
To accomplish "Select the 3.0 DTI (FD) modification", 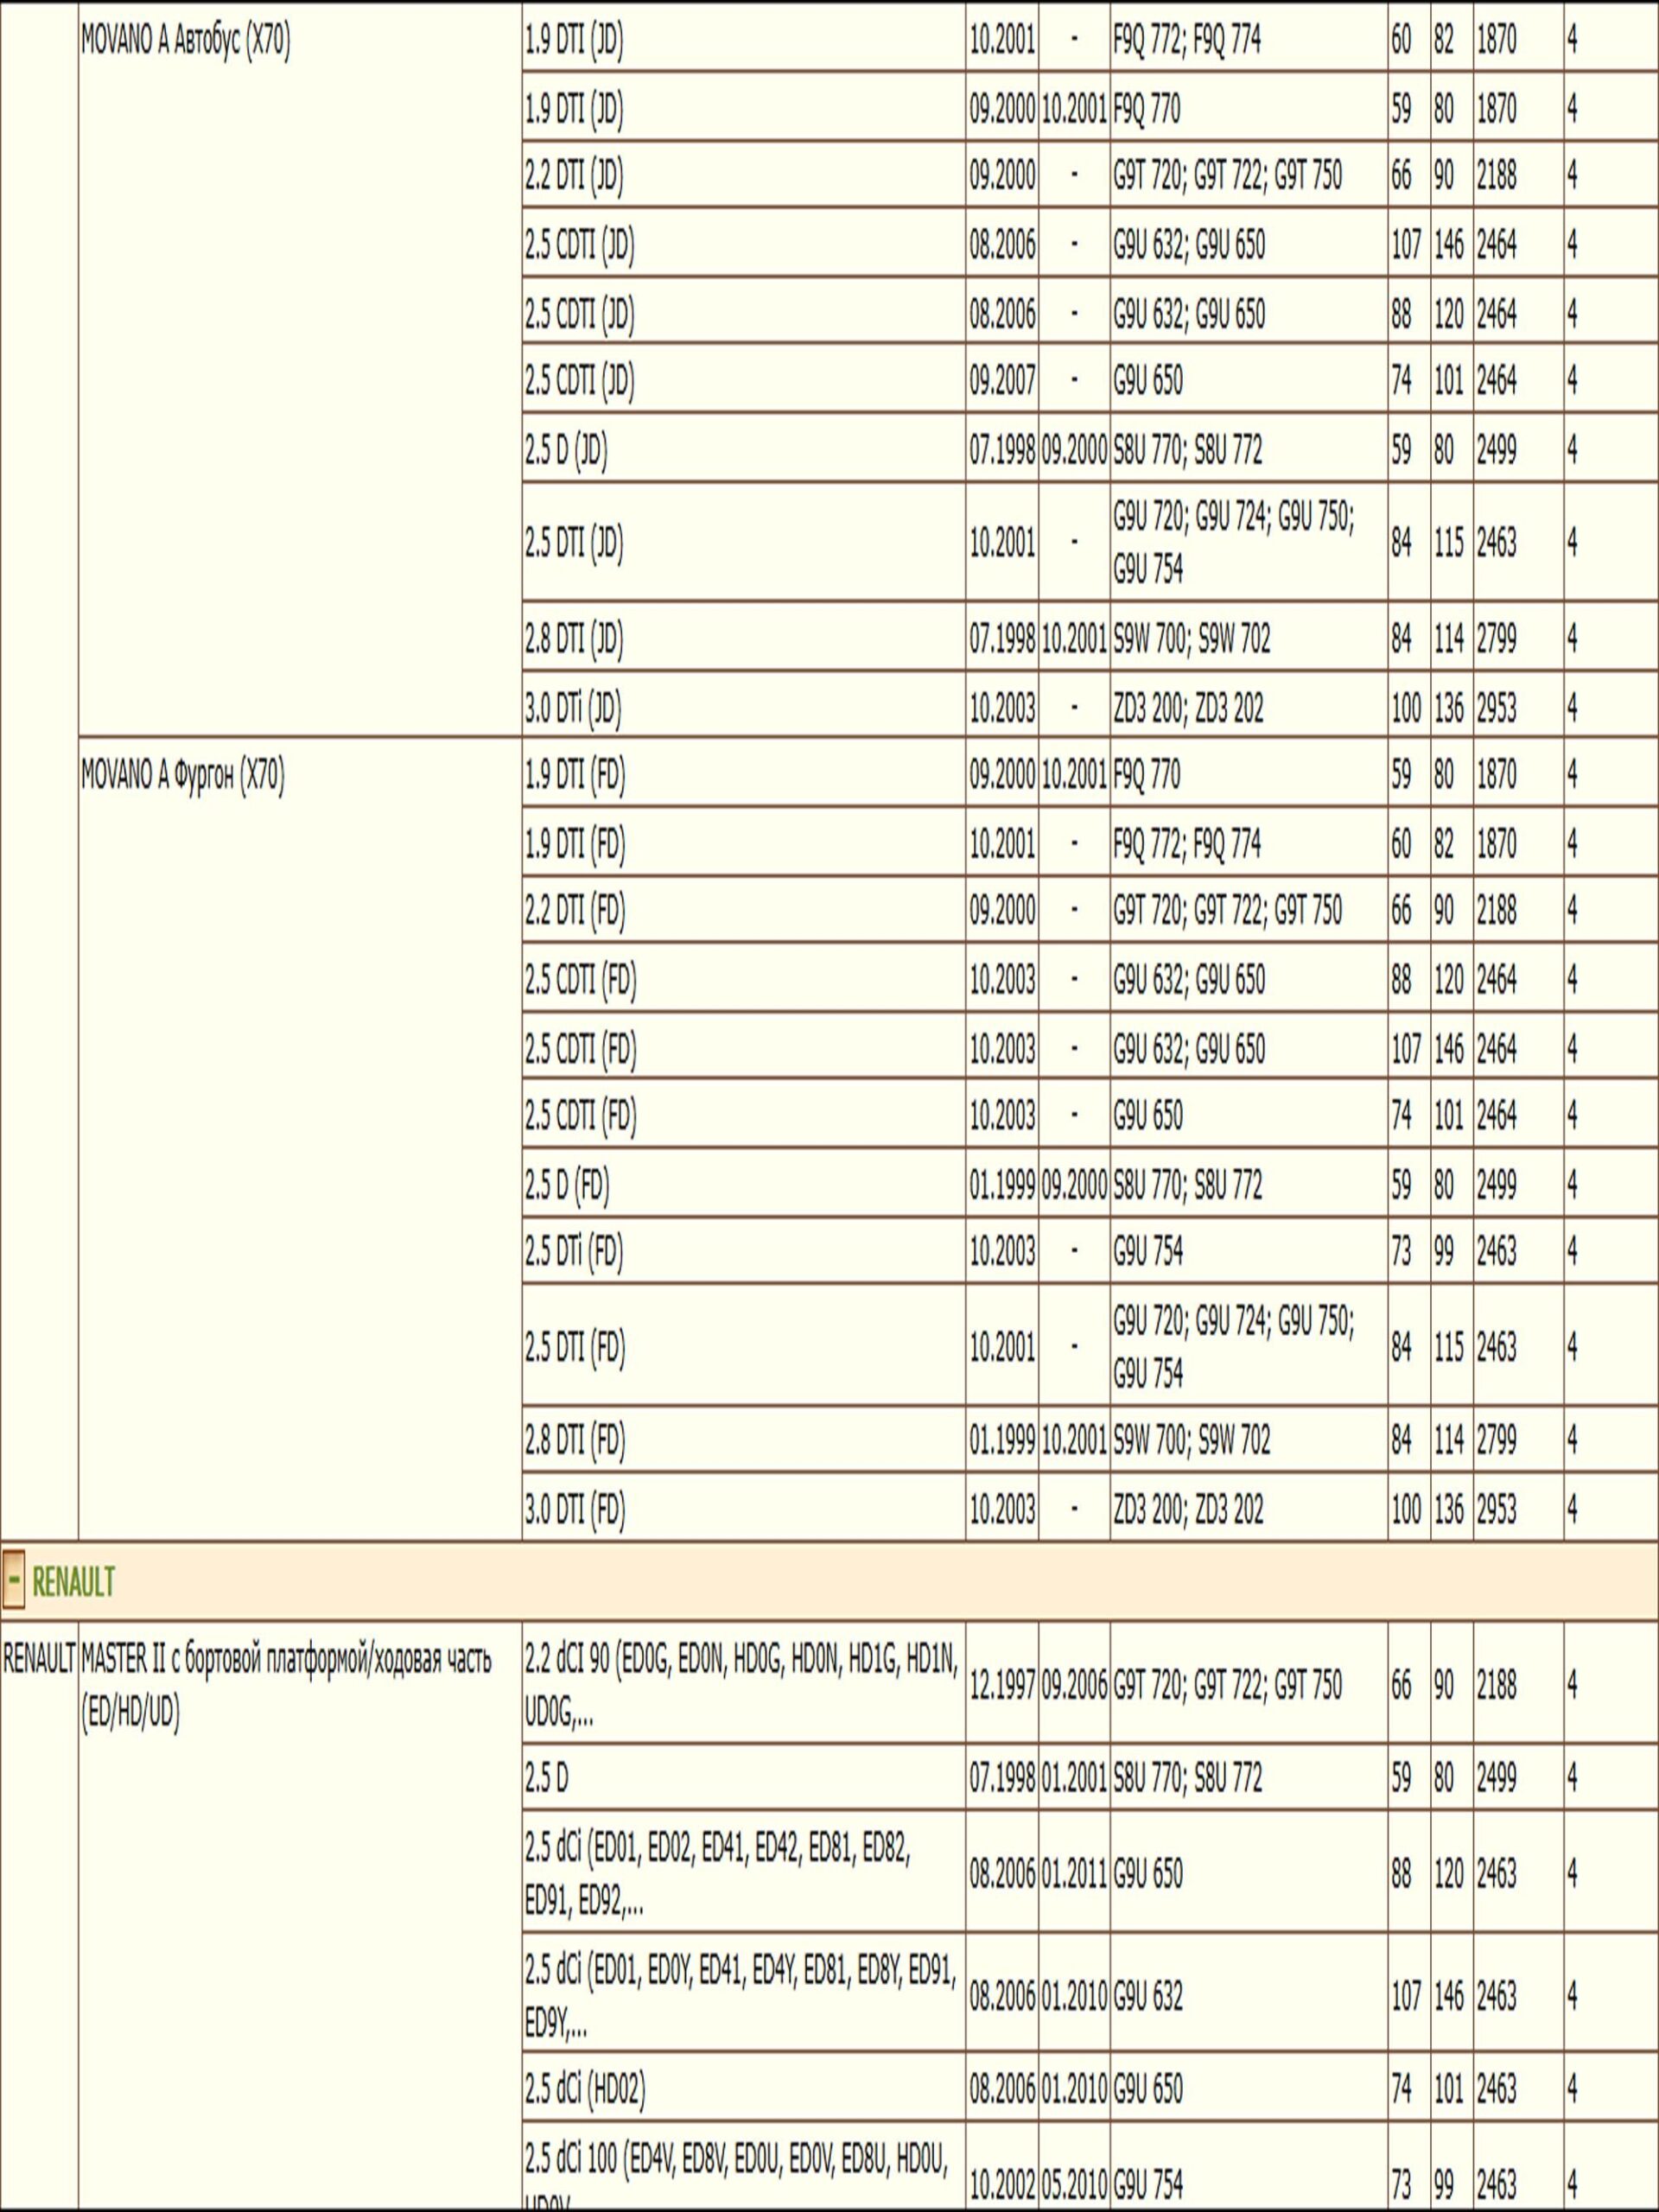I will pyautogui.click(x=575, y=1509).
